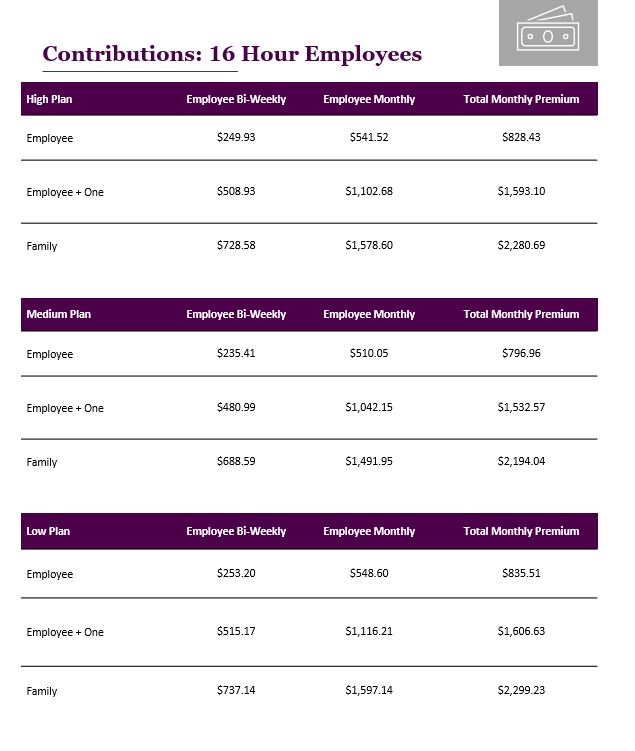This screenshot has width=635, height=751.
Task: Click Employee Bi-Weekly header in Low Plan table
Action: click(236, 531)
